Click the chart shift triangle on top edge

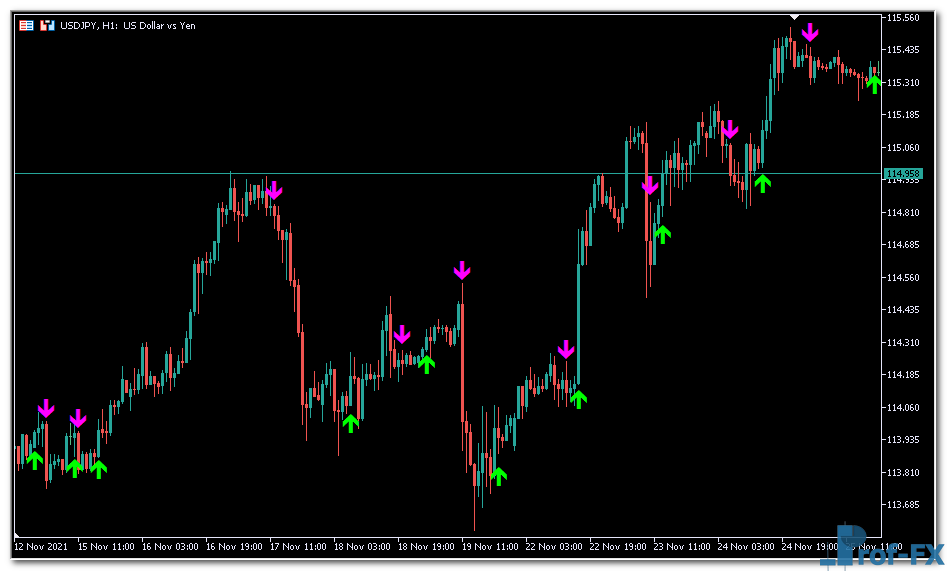point(794,17)
